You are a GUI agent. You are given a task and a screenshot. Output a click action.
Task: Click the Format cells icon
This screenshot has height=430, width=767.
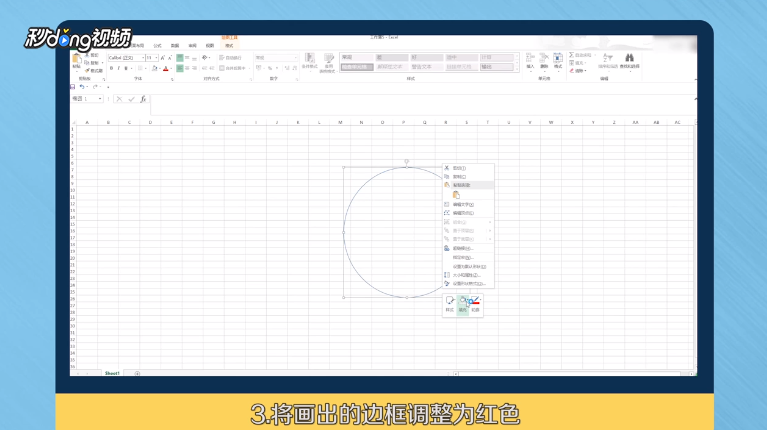click(x=558, y=58)
